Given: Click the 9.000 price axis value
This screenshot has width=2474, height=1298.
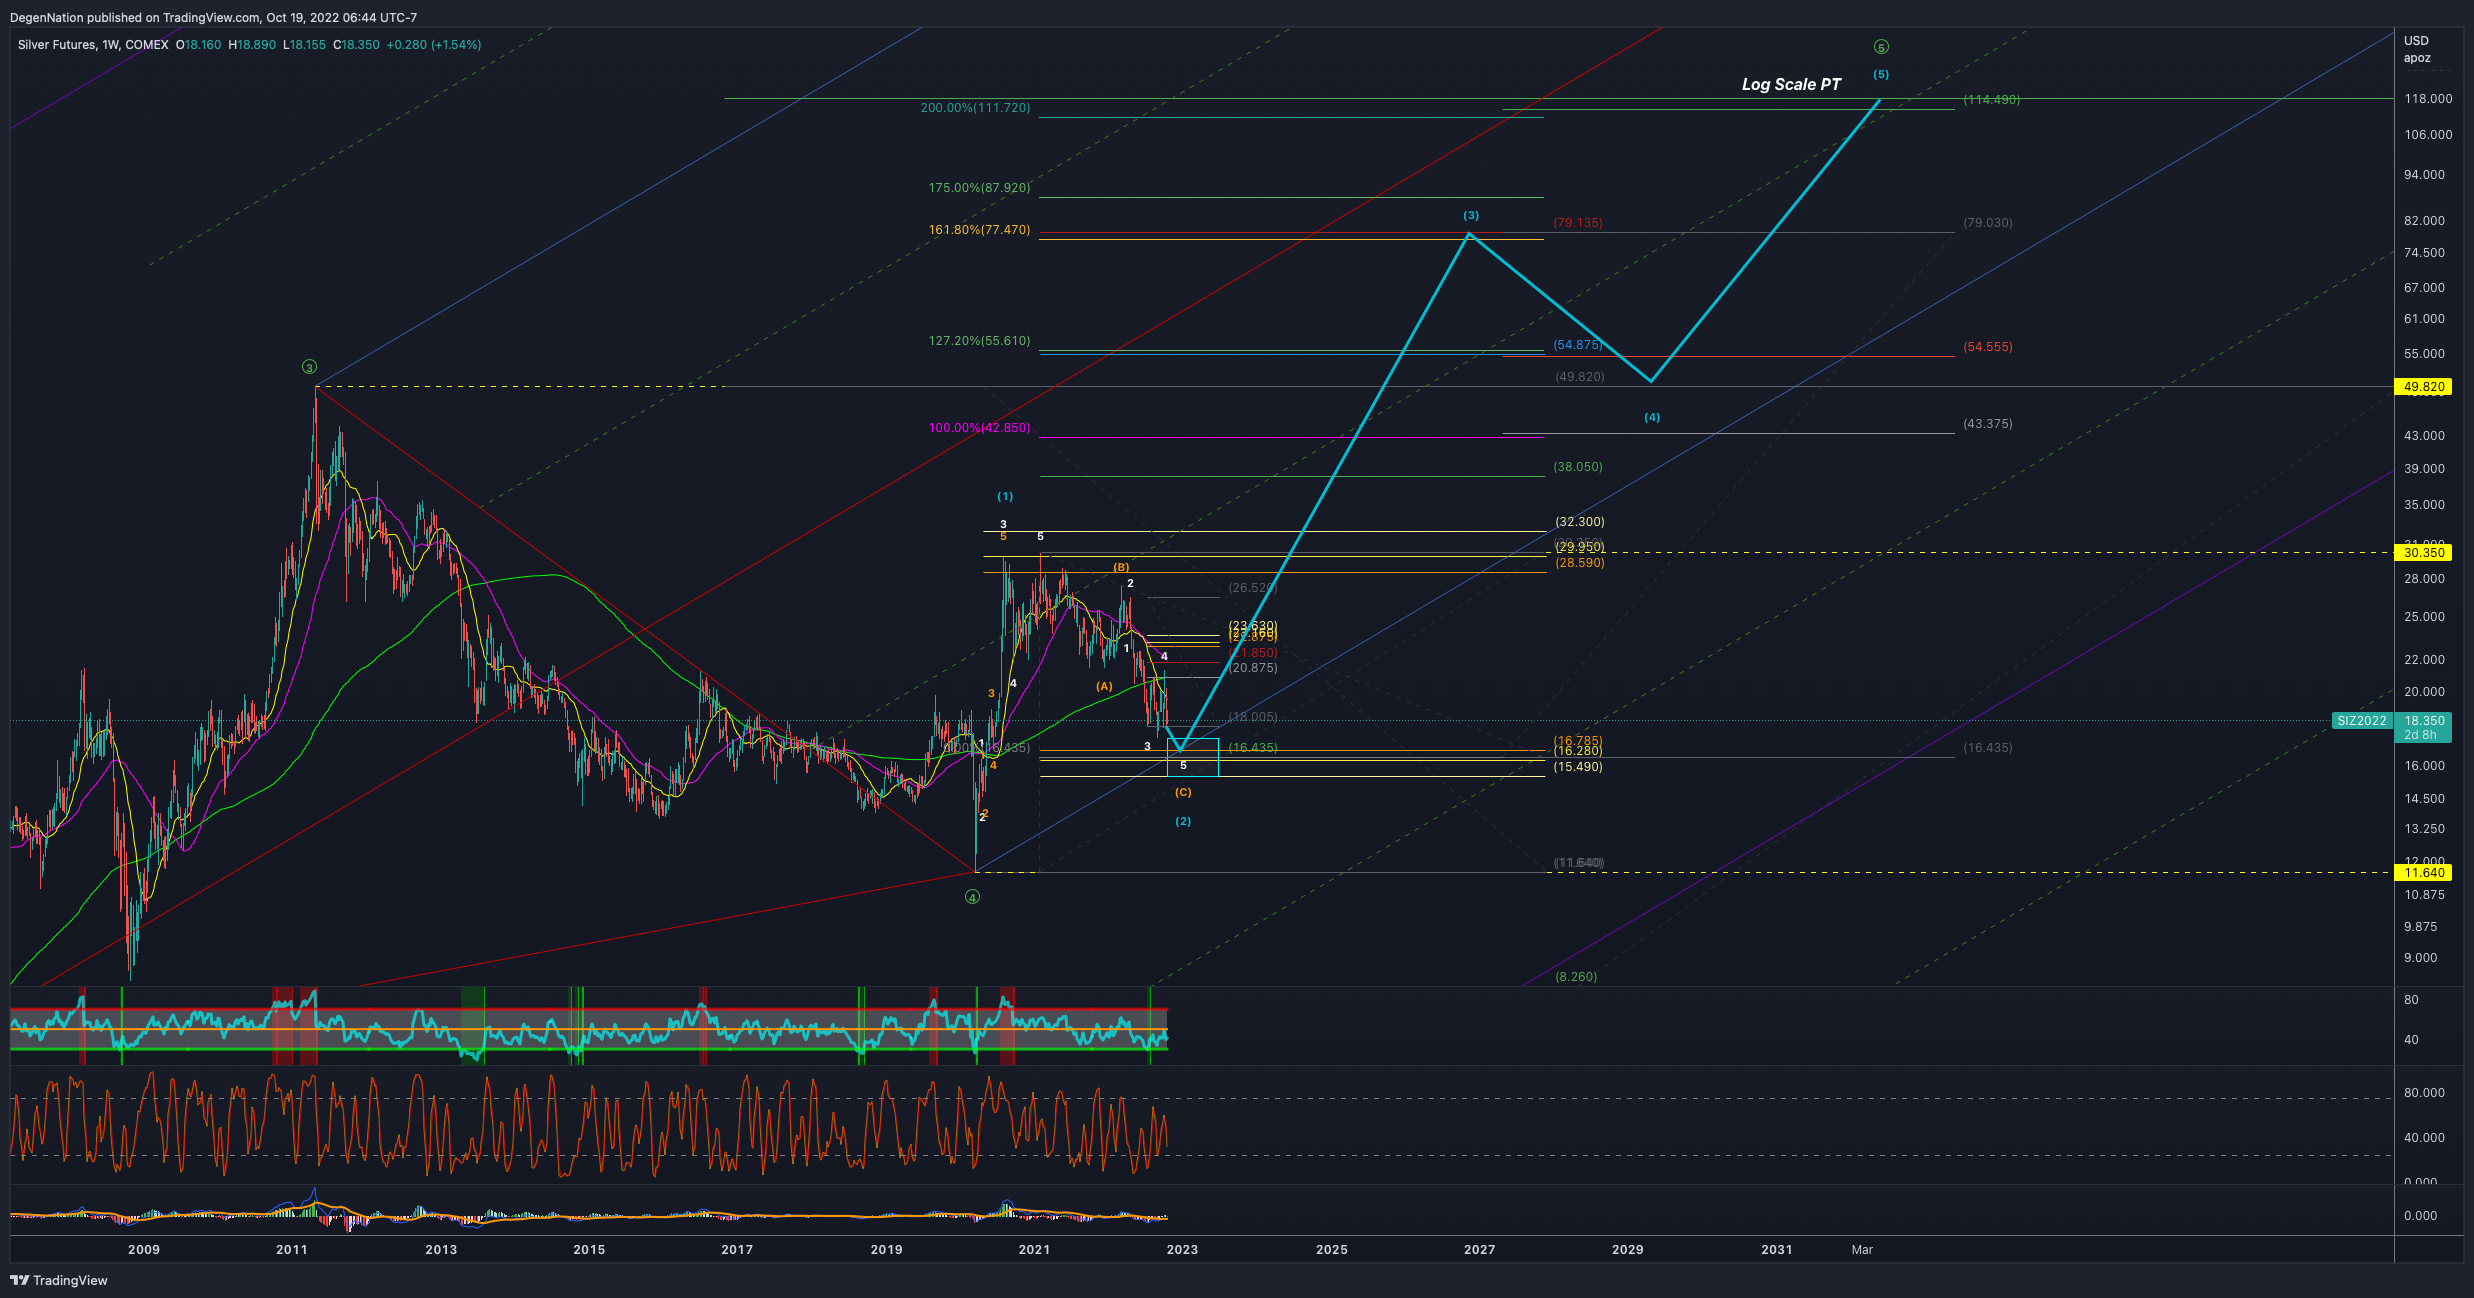Looking at the screenshot, I should tap(2421, 957).
